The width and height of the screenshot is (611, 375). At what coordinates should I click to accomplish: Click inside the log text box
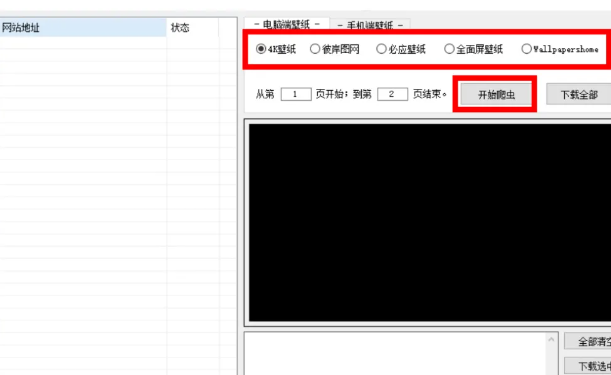click(395, 354)
